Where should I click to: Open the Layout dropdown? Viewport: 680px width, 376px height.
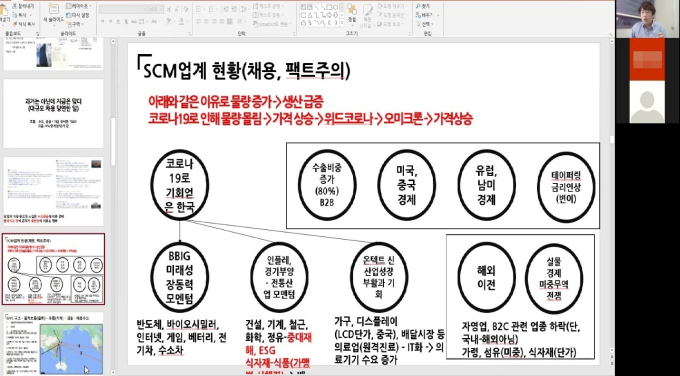77,7
